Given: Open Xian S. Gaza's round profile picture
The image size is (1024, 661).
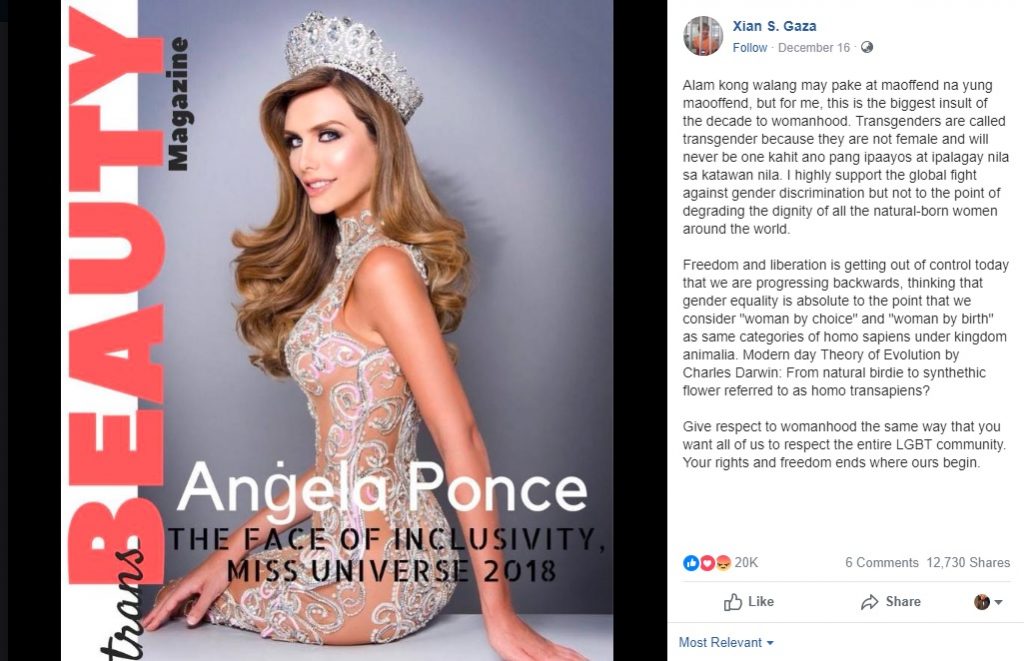Looking at the screenshot, I should click(x=703, y=37).
